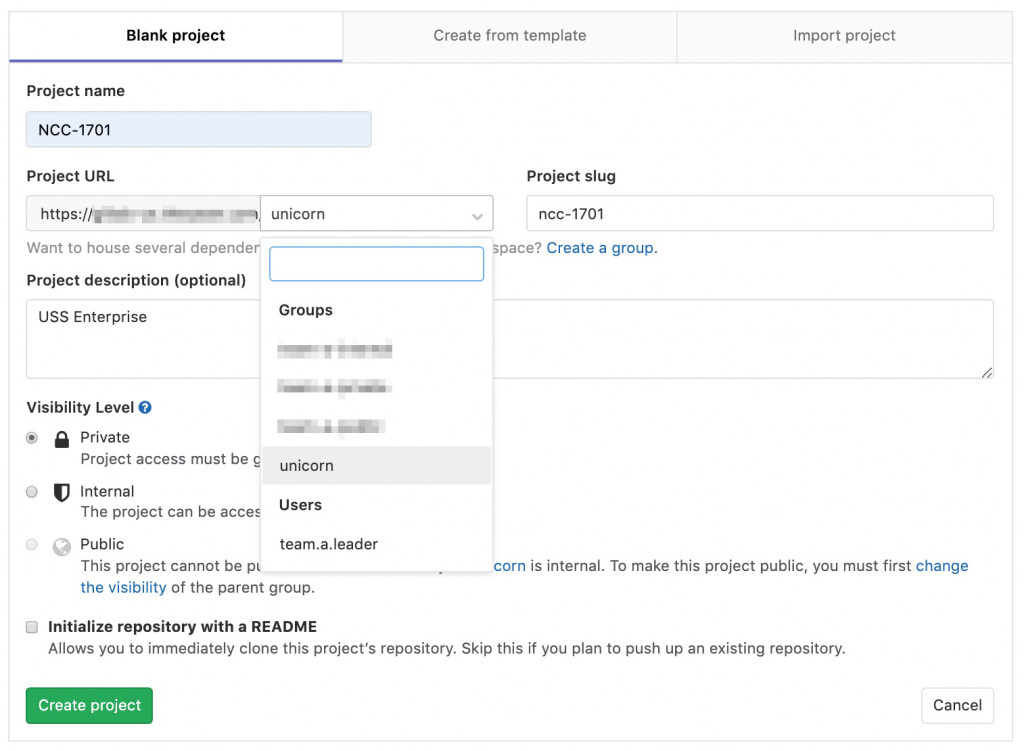
Task: Follow the Create a group link
Action: pyautogui.click(x=602, y=248)
